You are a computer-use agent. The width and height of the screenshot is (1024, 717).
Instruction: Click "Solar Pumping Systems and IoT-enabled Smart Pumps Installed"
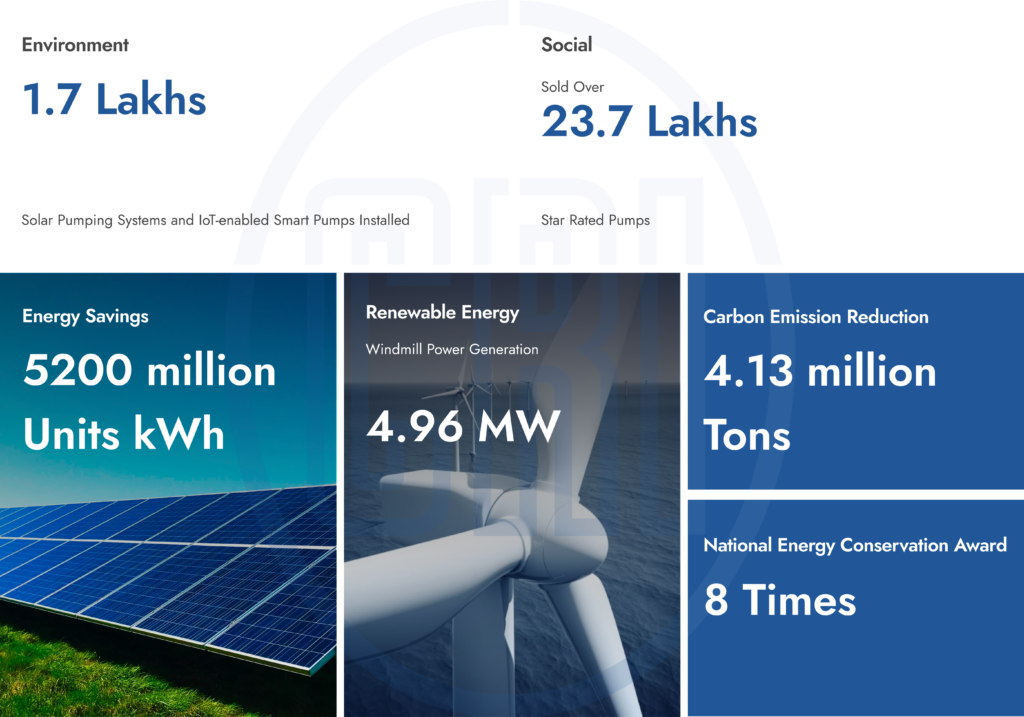pyautogui.click(x=216, y=220)
